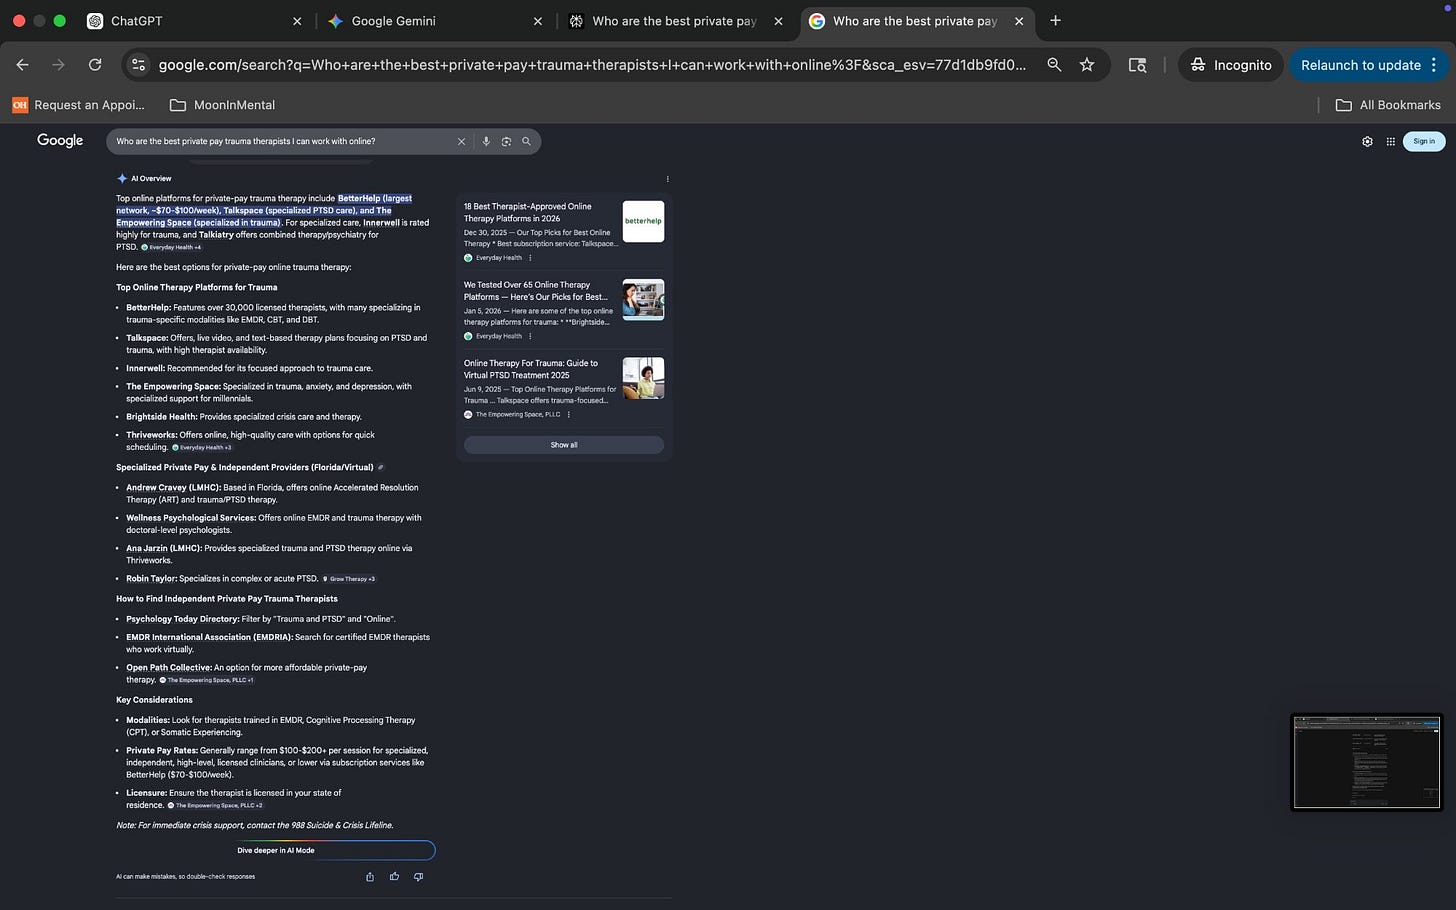
Task: Submit search with magnifying glass icon
Action: pyautogui.click(x=526, y=141)
